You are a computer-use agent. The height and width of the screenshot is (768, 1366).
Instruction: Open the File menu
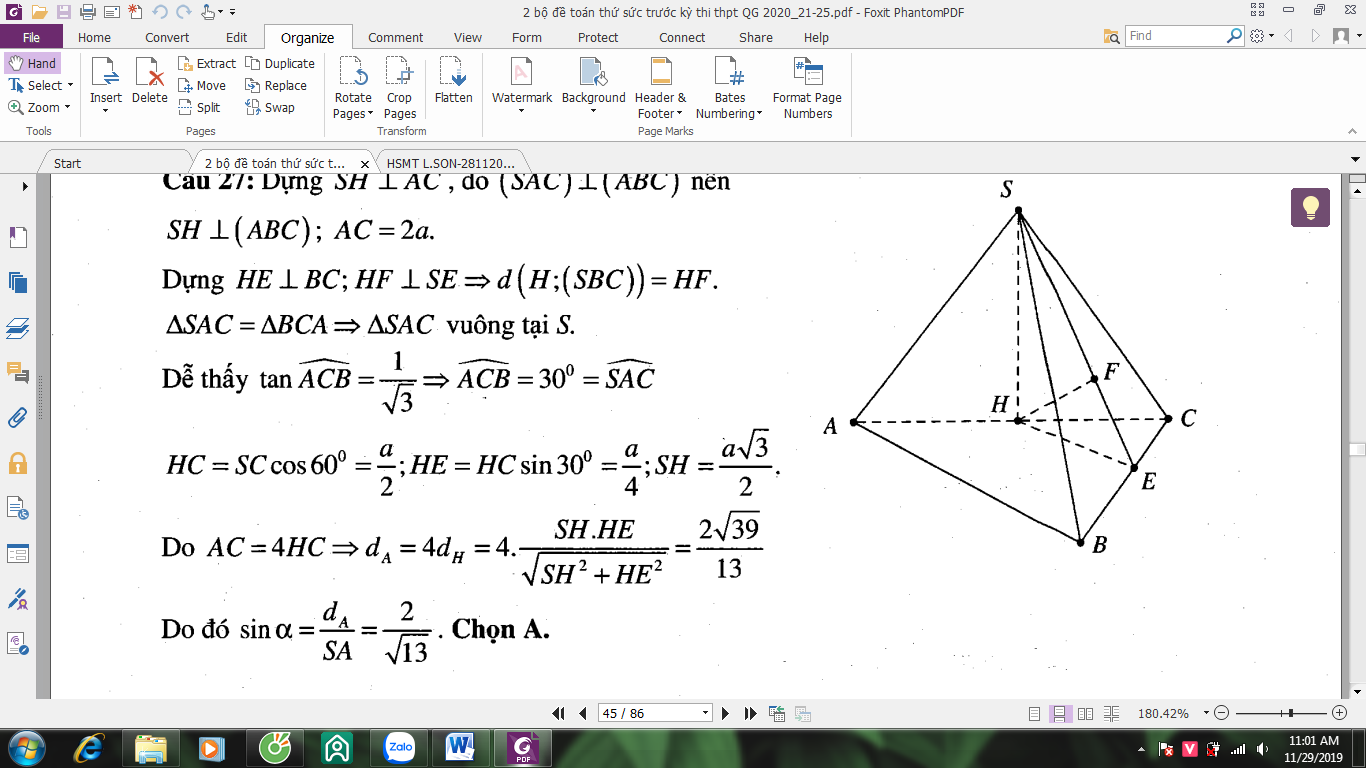tap(31, 37)
